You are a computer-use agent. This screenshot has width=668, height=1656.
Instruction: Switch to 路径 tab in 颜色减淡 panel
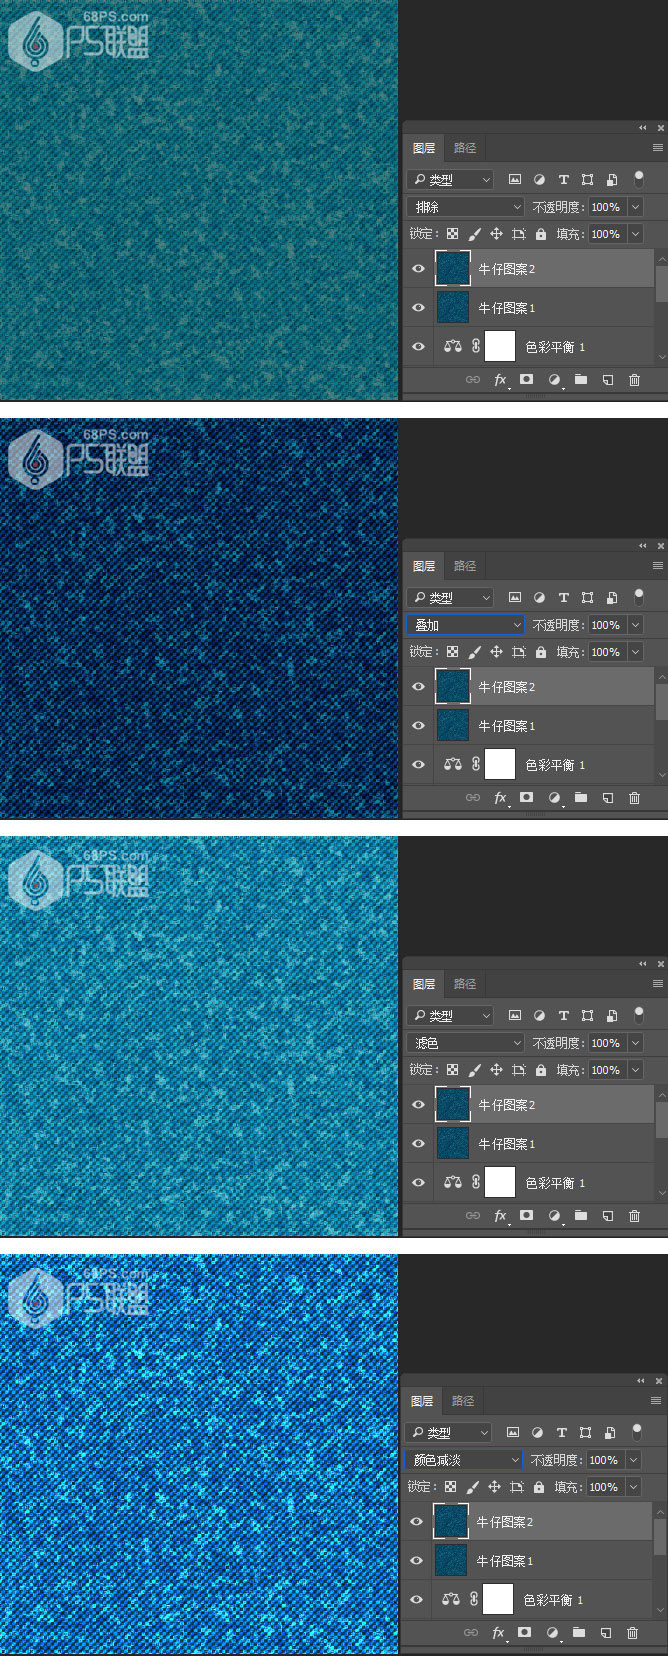(463, 1401)
